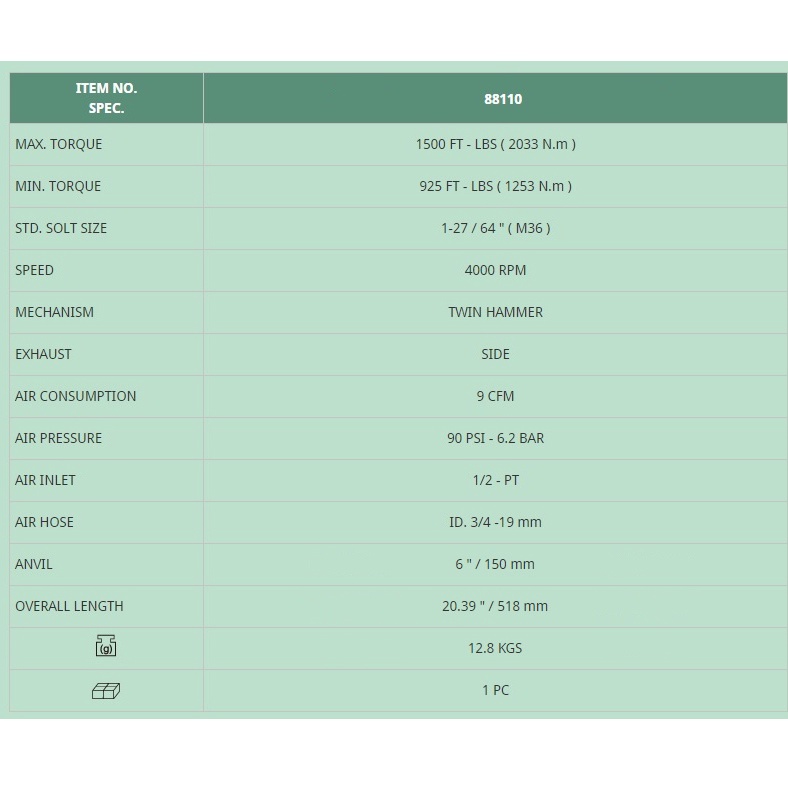788x788 pixels.
Task: Click the TWIN HAMMER mechanism value
Action: [x=495, y=312]
